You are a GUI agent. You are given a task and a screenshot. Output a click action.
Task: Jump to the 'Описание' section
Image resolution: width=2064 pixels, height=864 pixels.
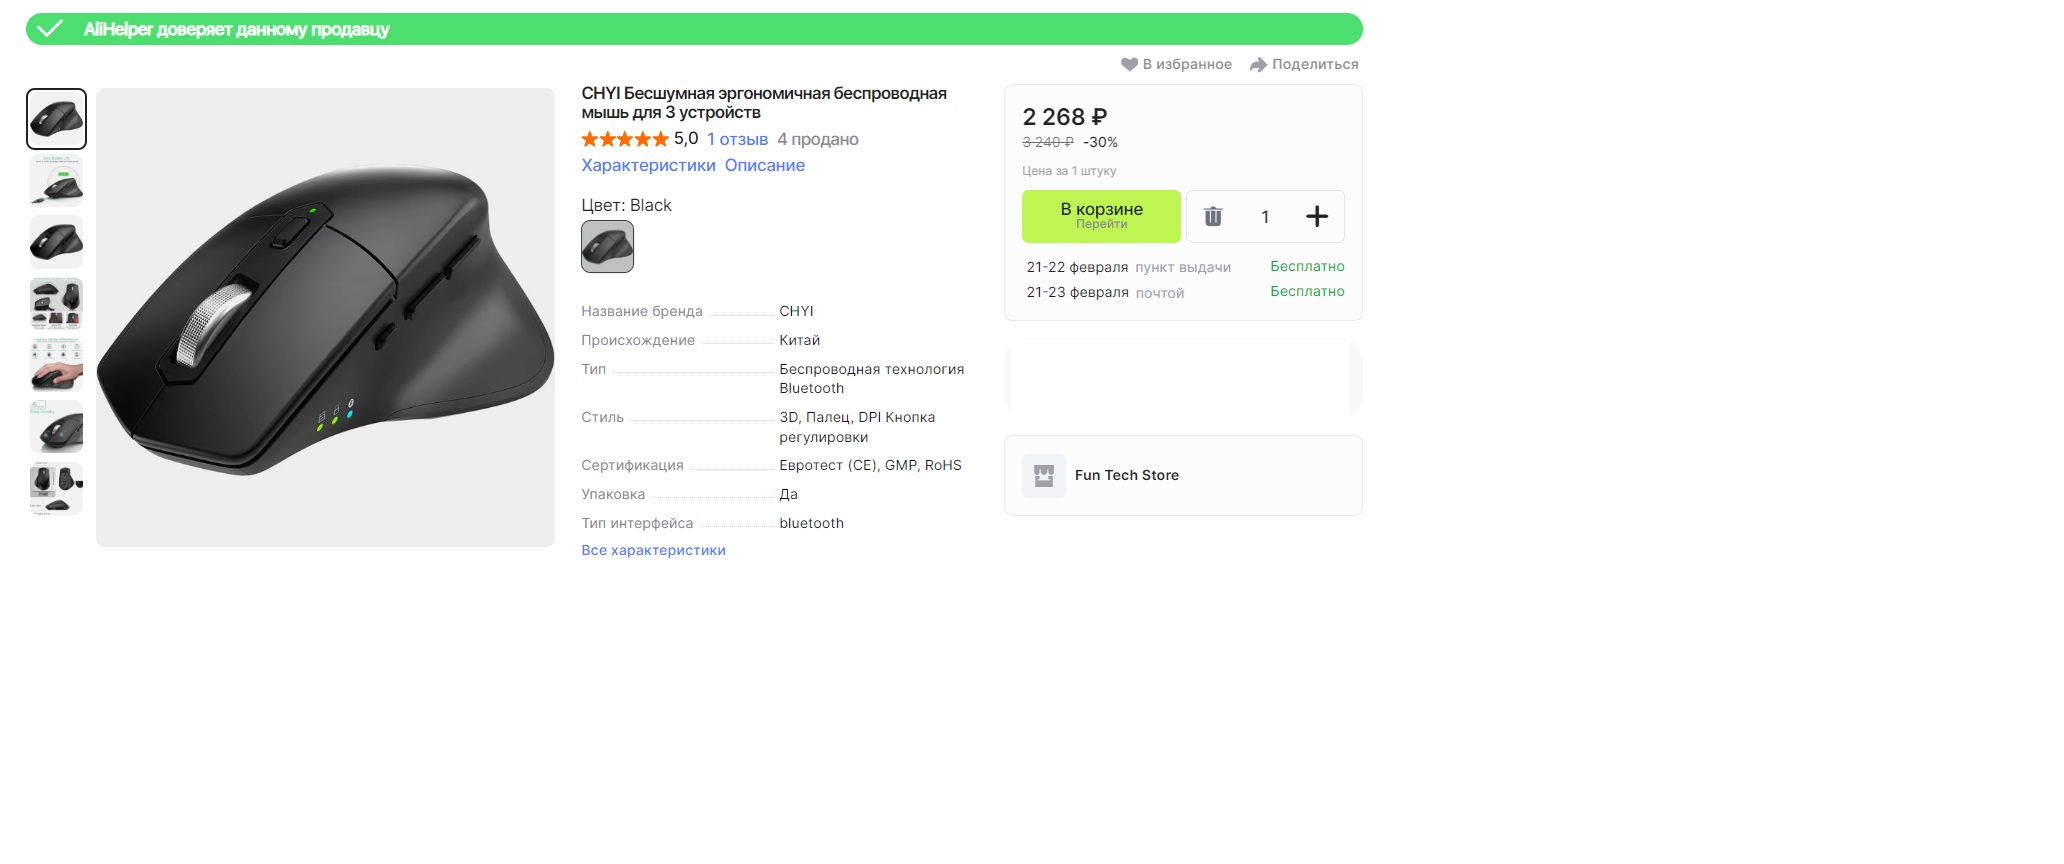coord(764,166)
